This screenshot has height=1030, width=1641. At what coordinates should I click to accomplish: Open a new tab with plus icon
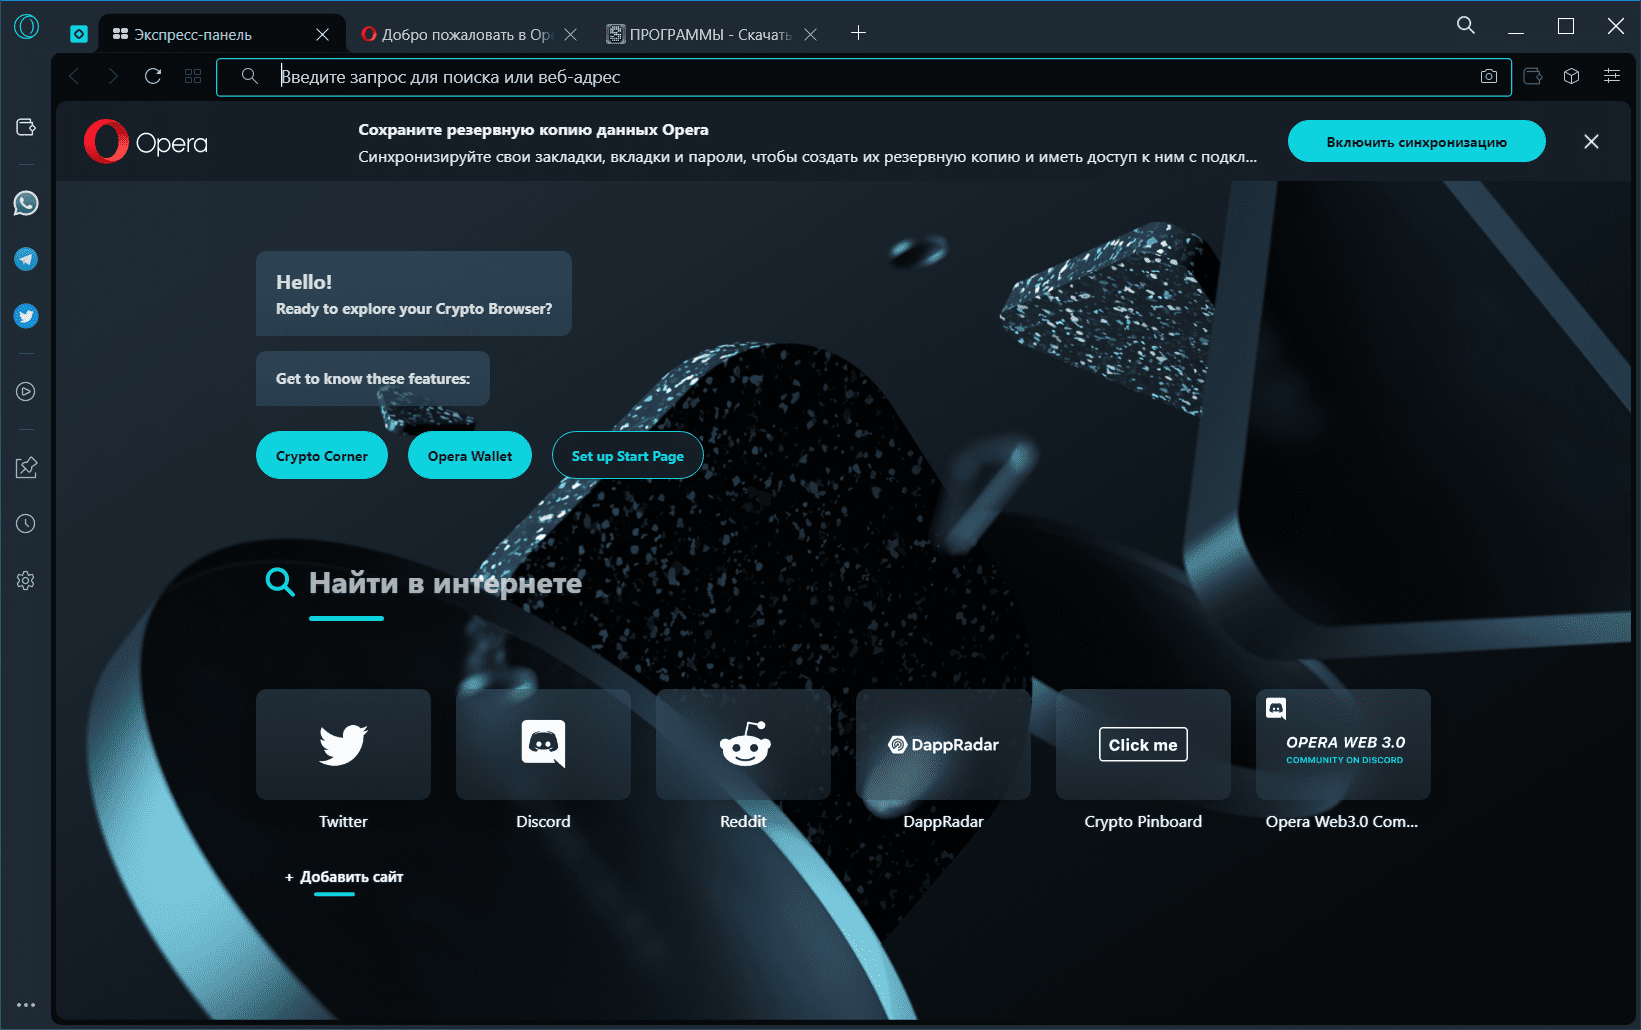[858, 33]
